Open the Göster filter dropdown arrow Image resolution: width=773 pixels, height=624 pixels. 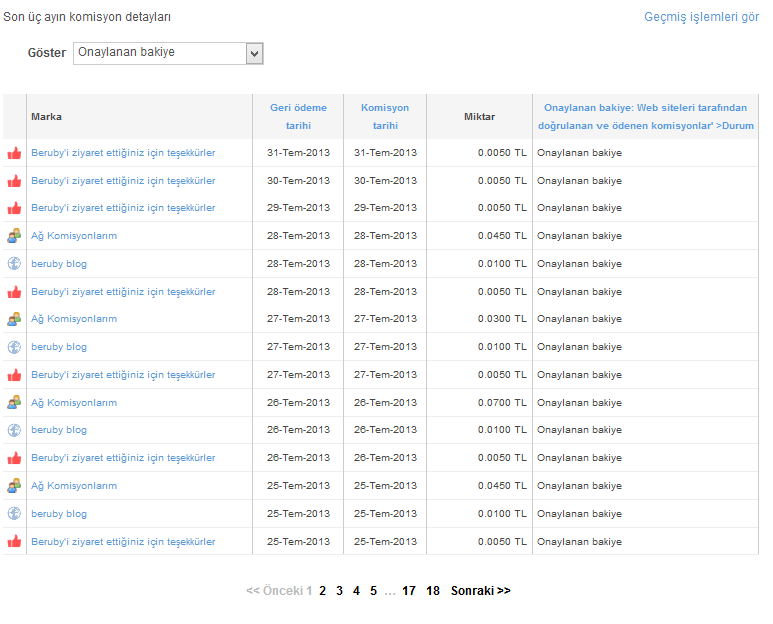tap(254, 53)
